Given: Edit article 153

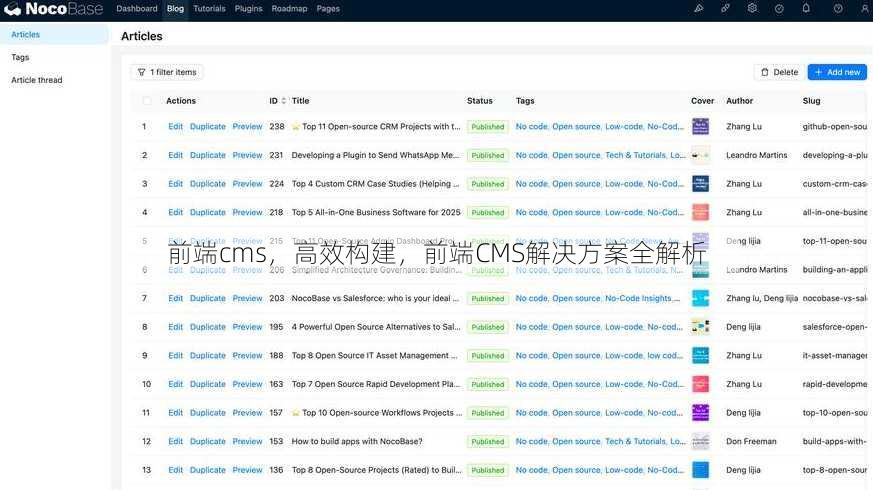Looking at the screenshot, I should [x=175, y=441].
